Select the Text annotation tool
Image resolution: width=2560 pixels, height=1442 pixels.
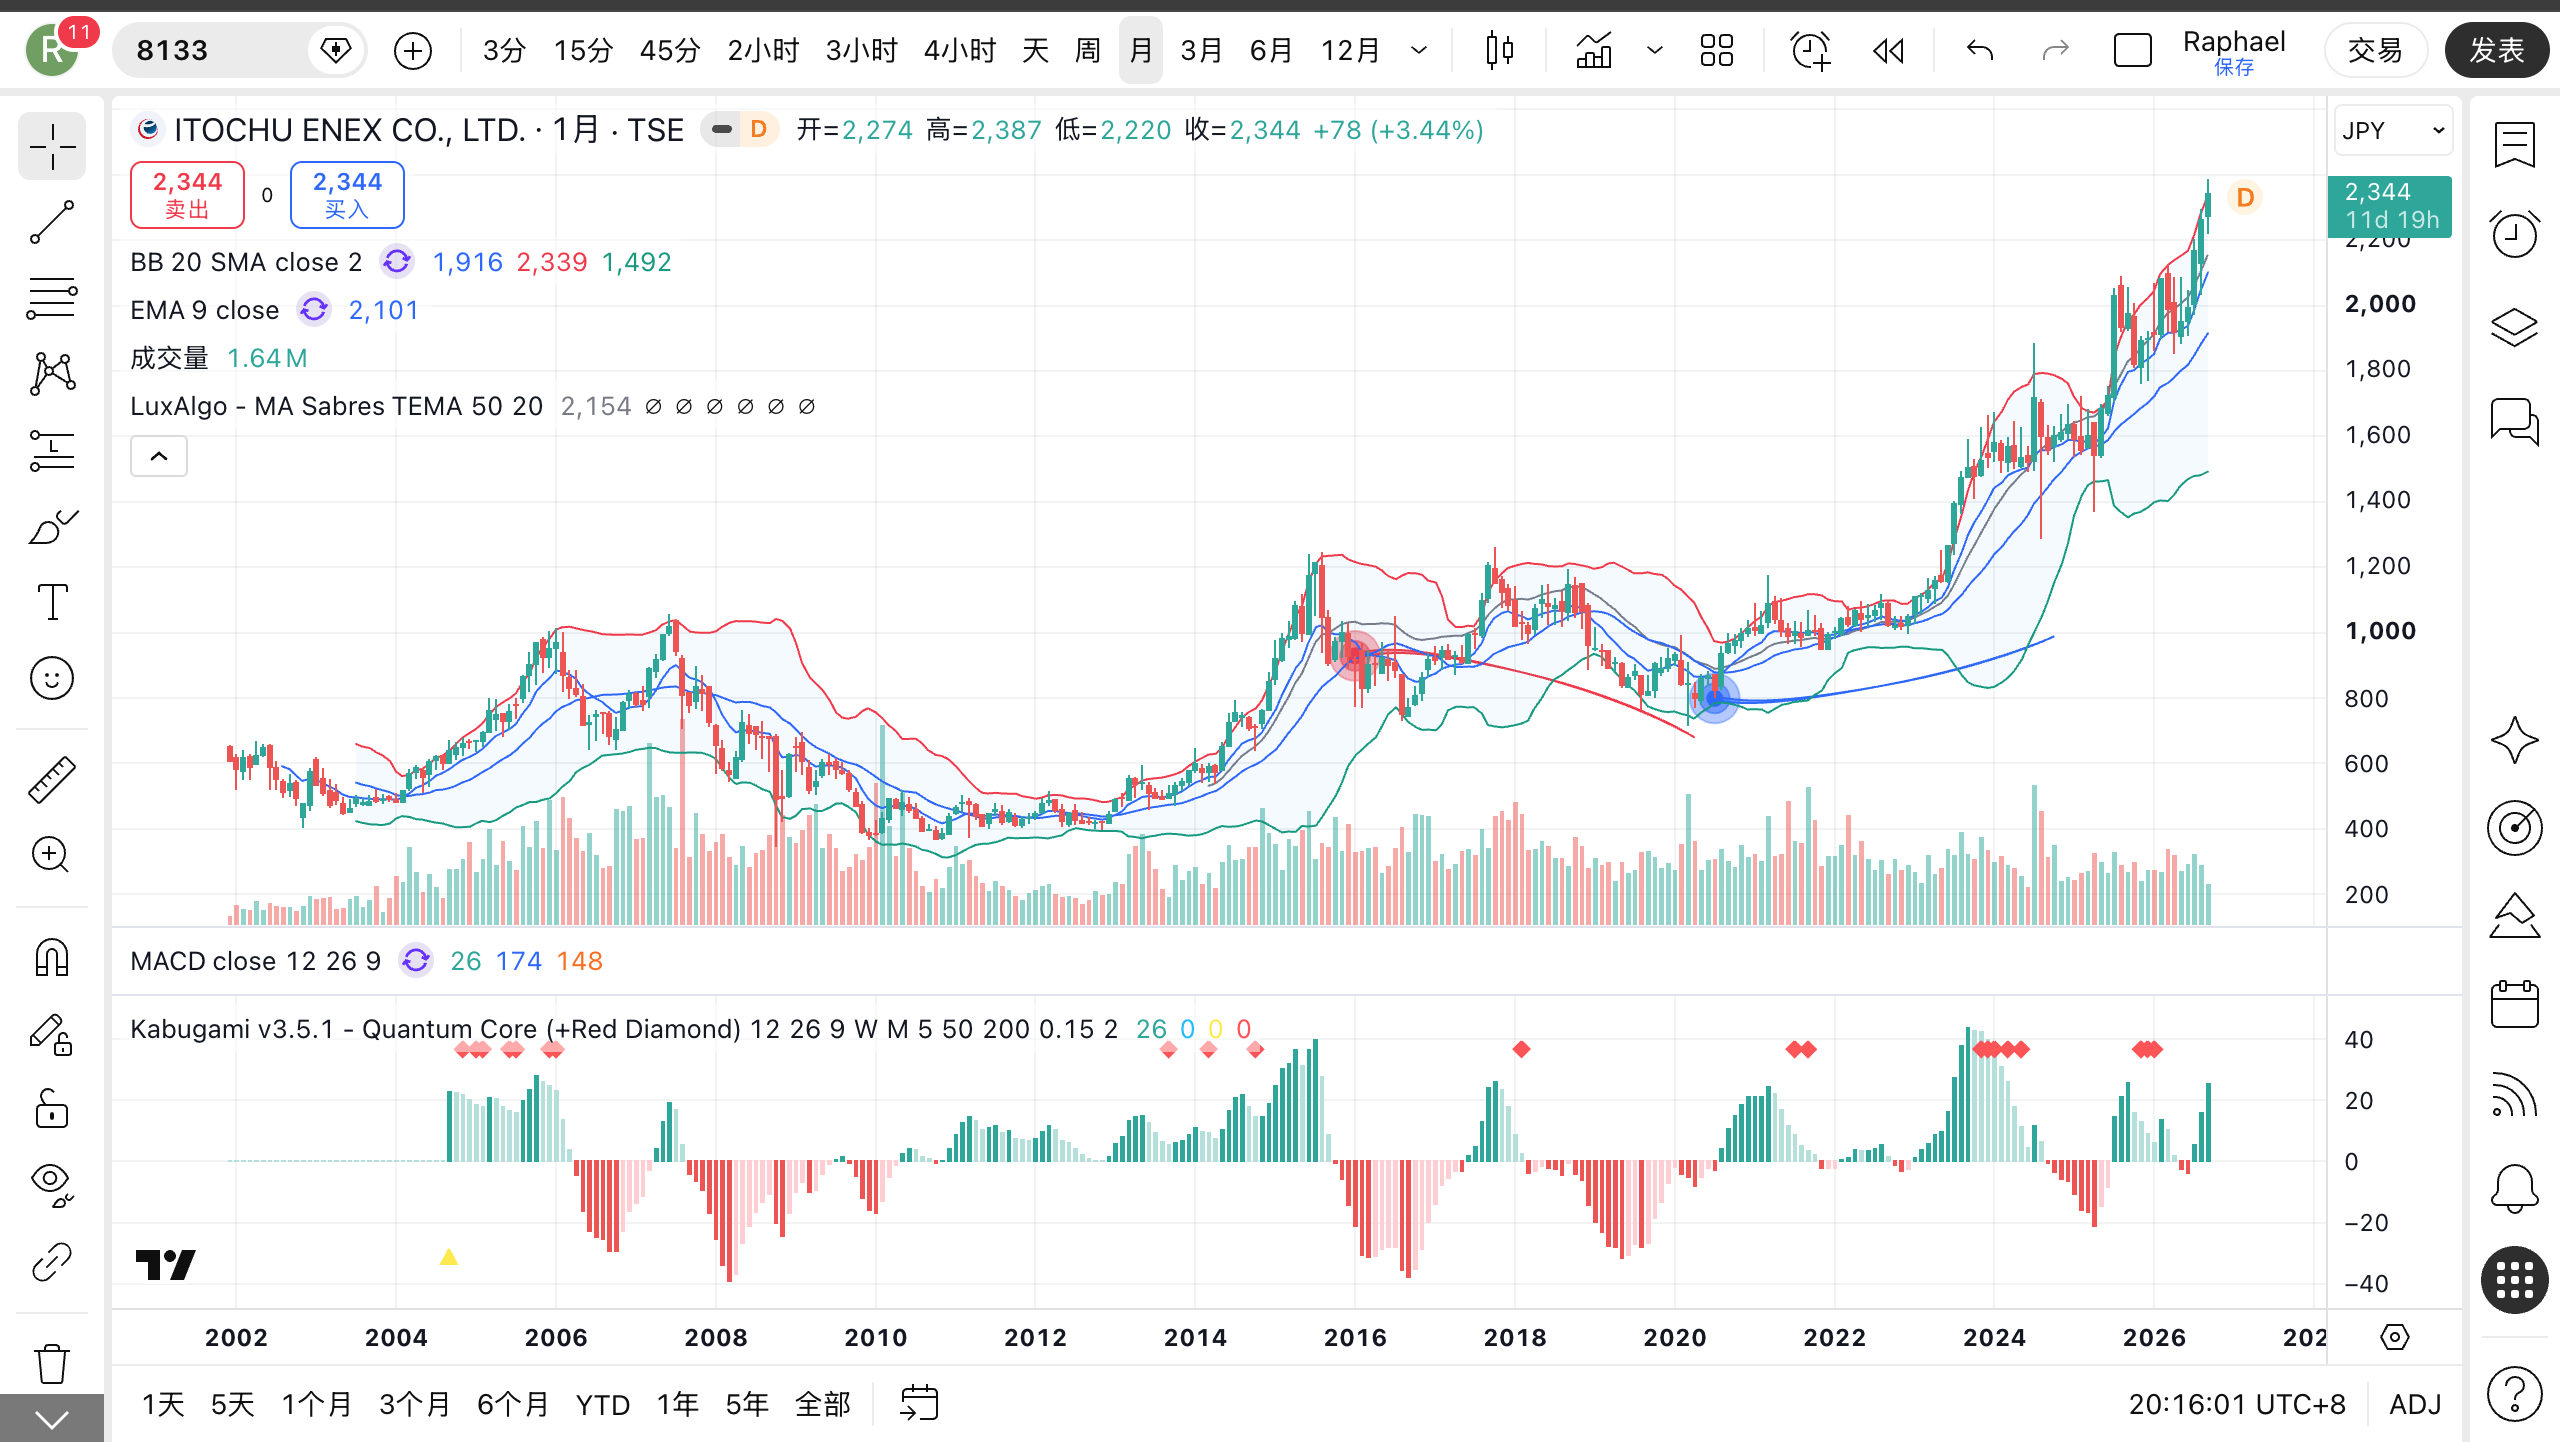52,602
